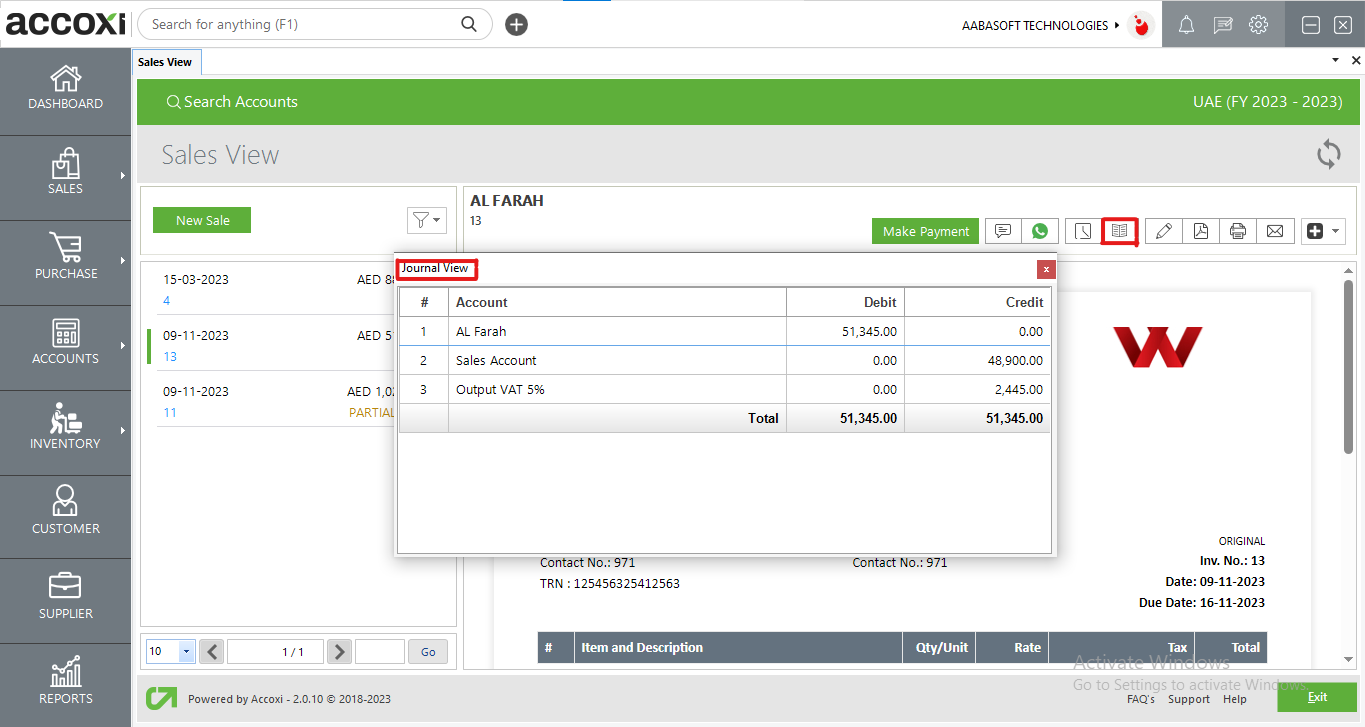
Task: Email the invoice via the envelope icon
Action: 1275,231
